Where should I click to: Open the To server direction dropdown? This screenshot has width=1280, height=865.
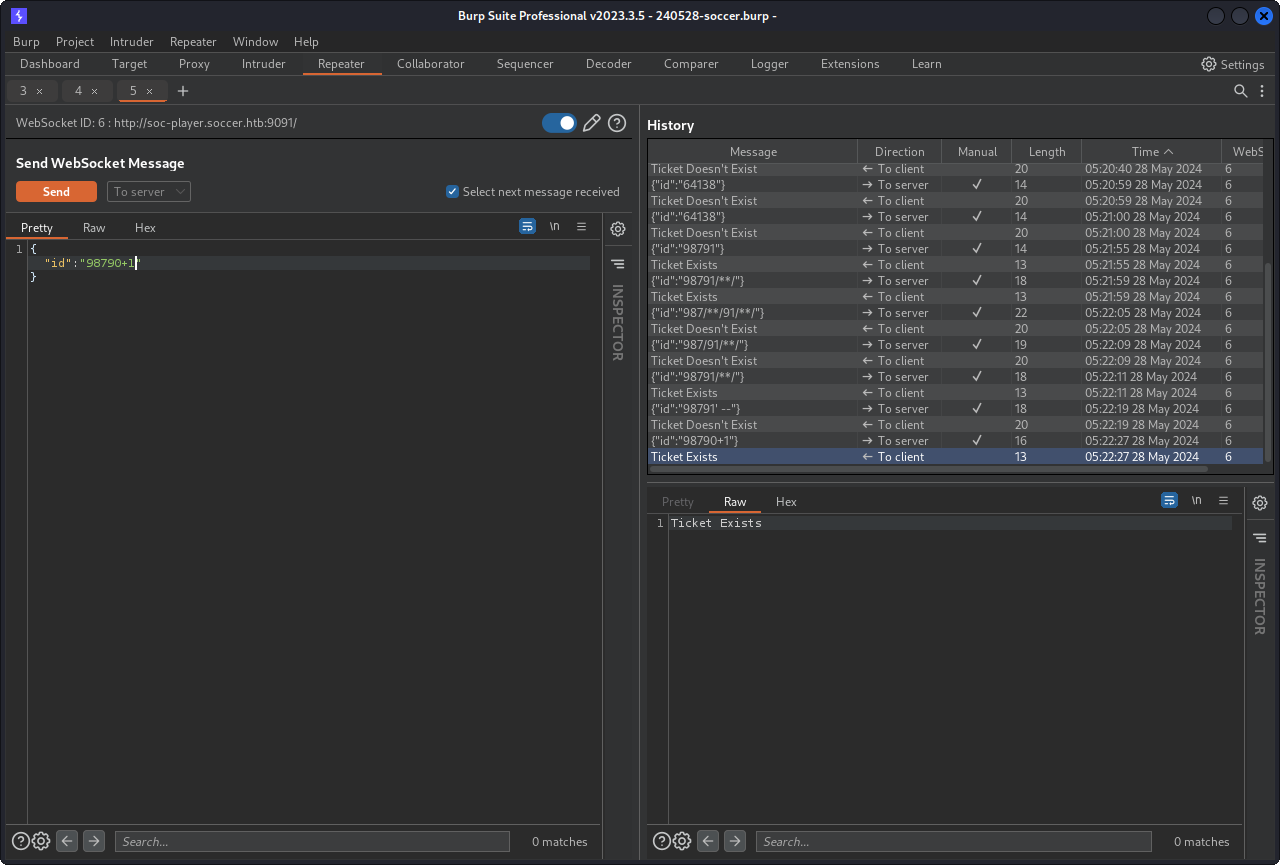(149, 192)
